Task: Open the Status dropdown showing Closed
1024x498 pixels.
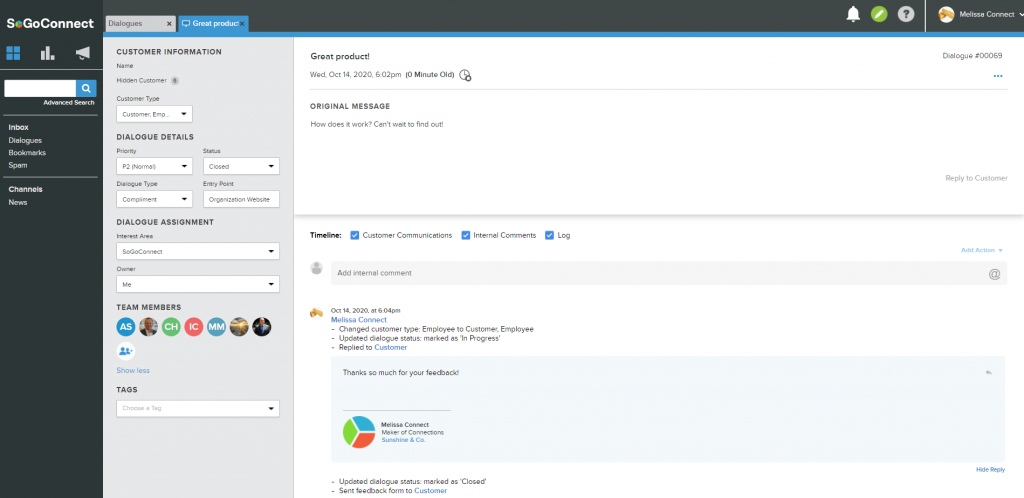Action: [x=240, y=167]
